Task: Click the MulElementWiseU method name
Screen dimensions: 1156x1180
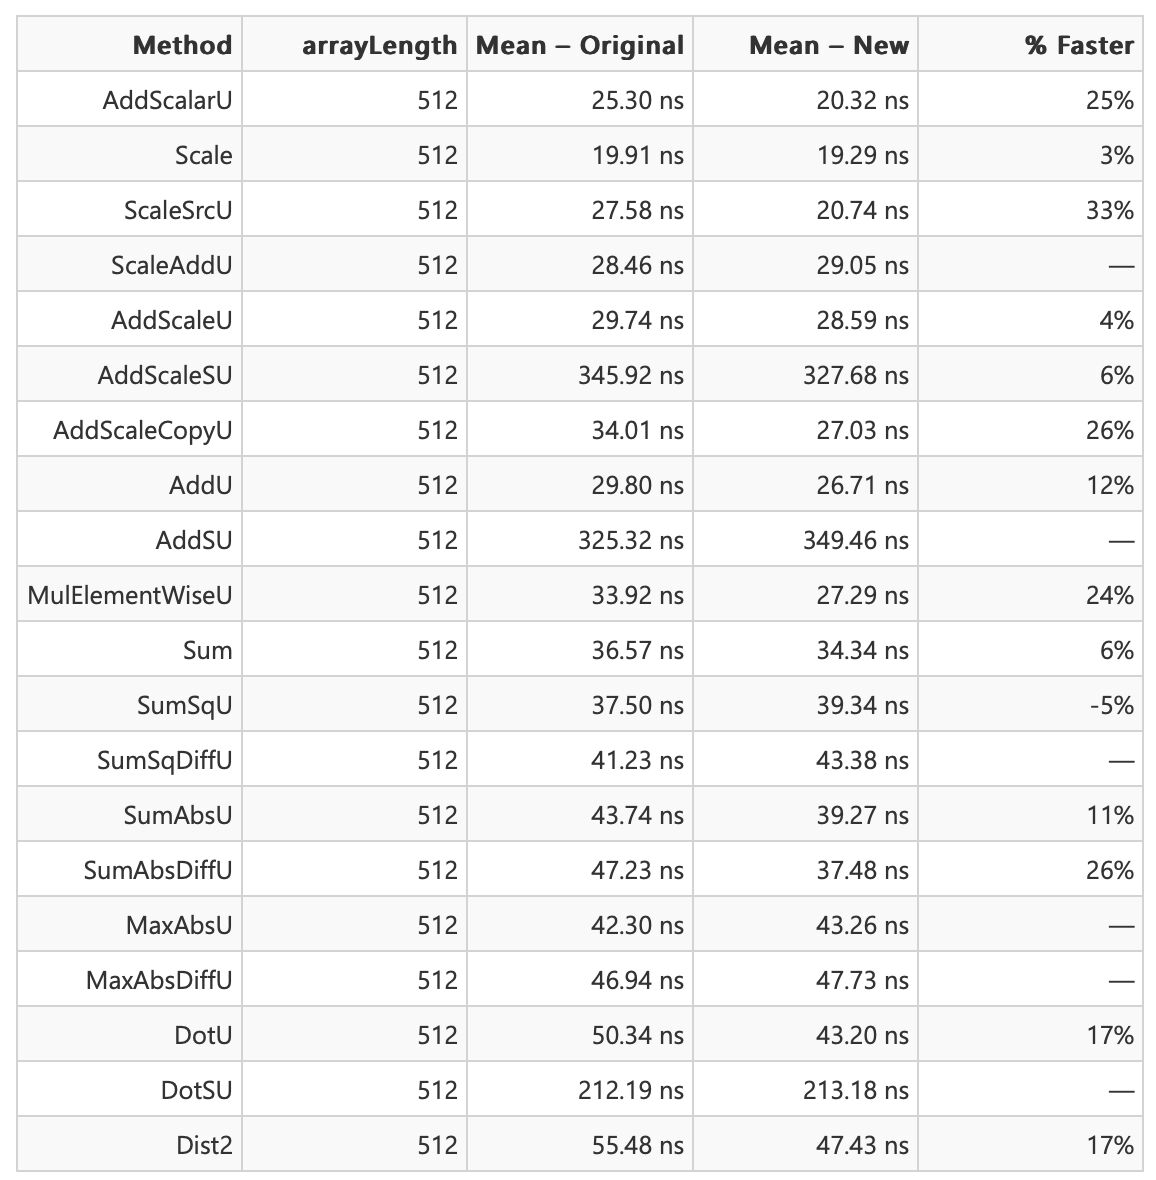Action: (x=130, y=595)
